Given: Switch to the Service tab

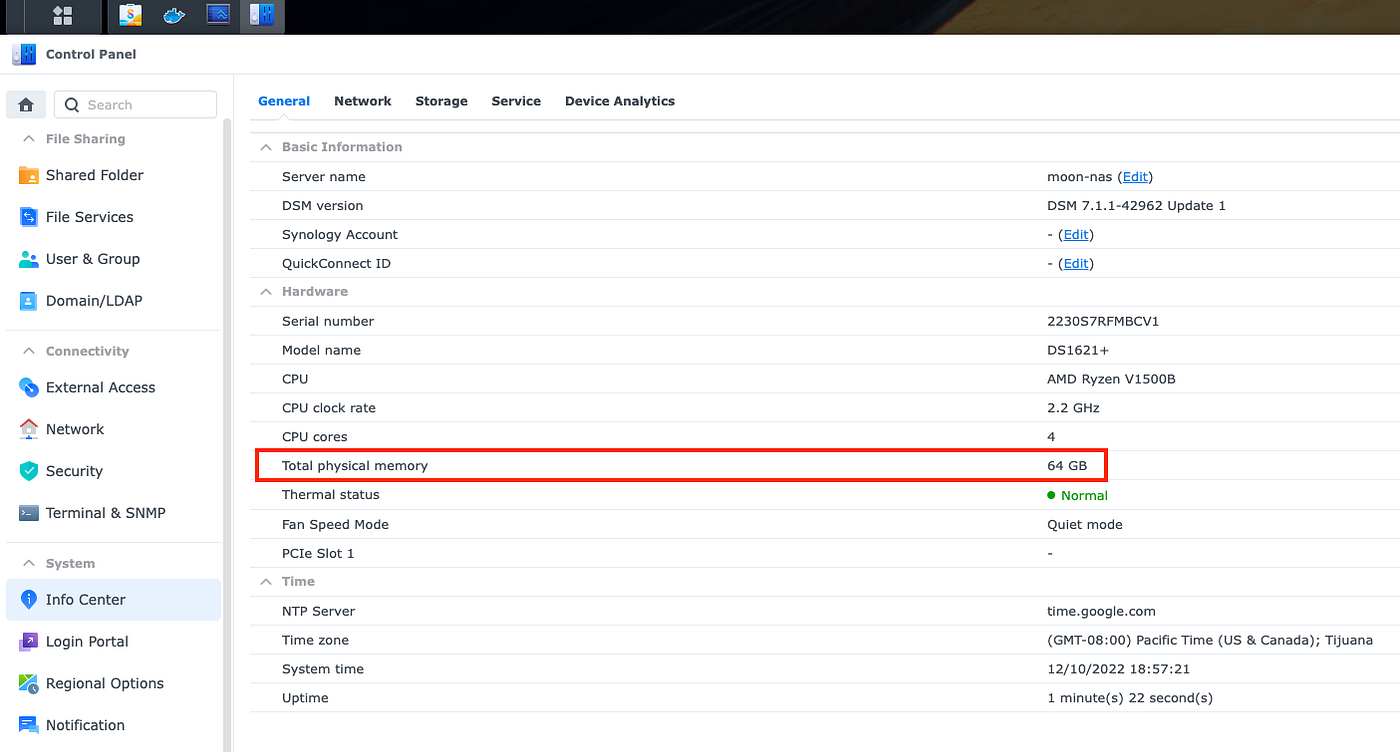Looking at the screenshot, I should click(x=516, y=101).
